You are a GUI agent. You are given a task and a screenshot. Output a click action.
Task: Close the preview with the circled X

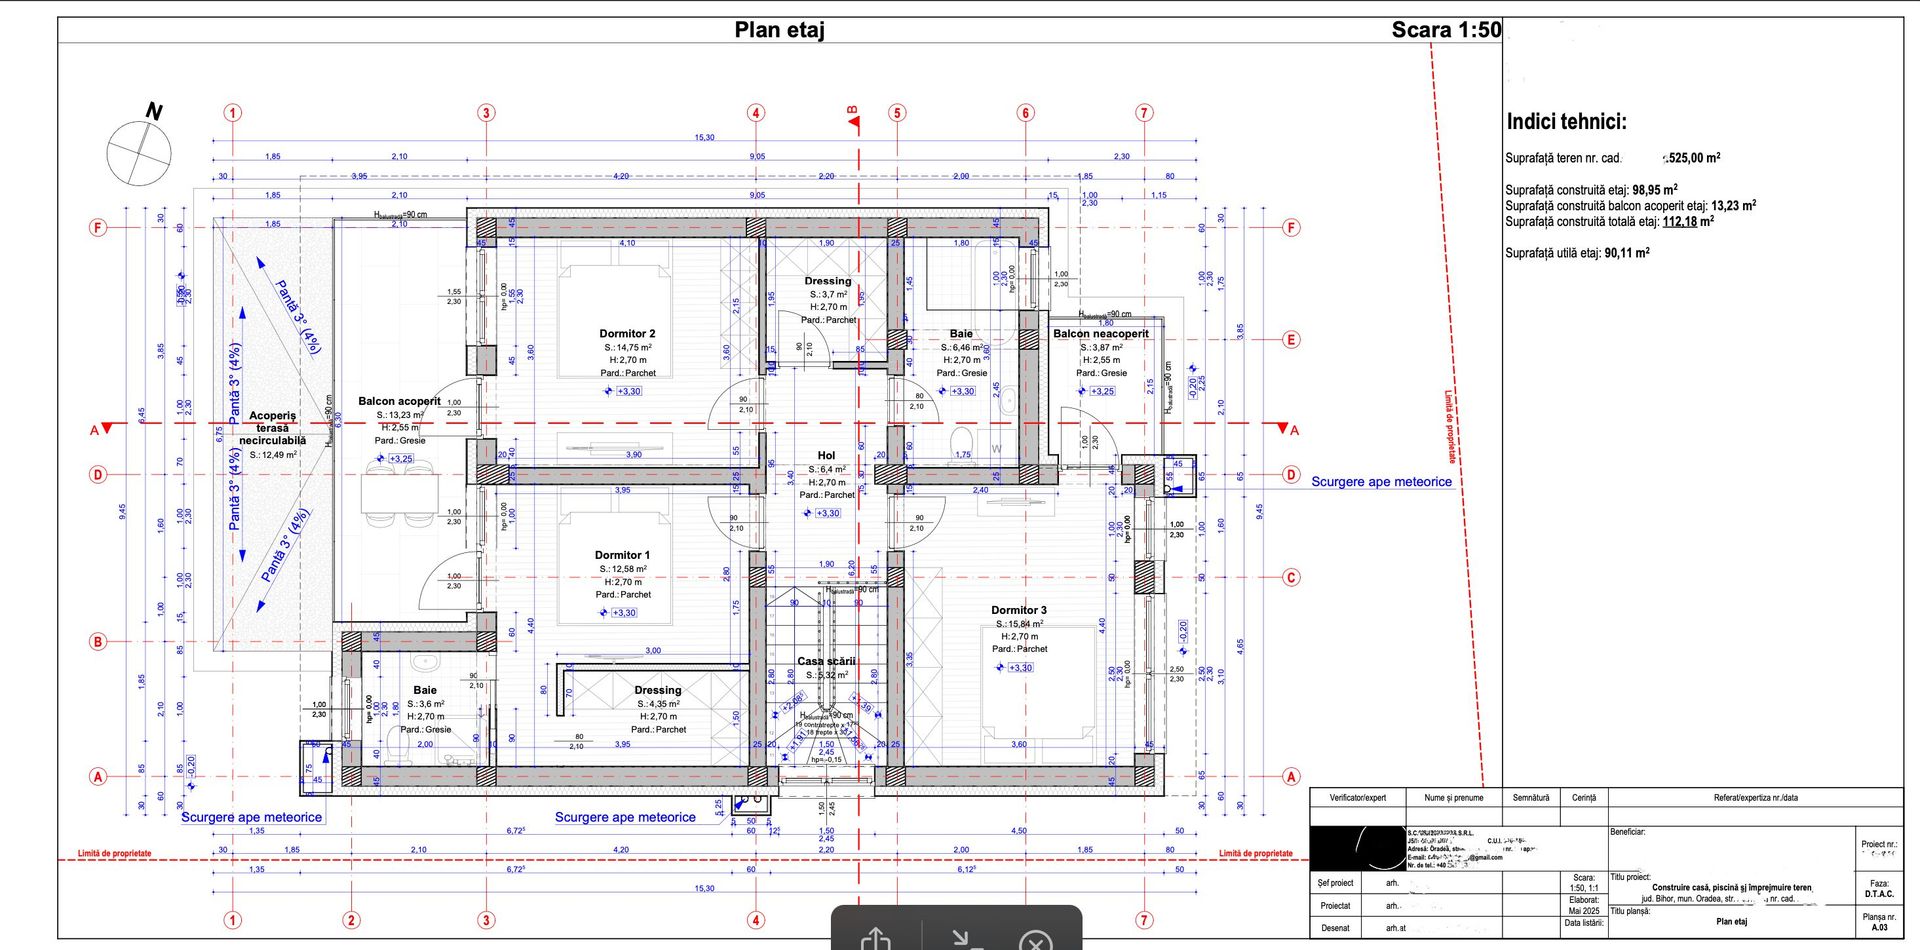pyautogui.click(x=1036, y=940)
